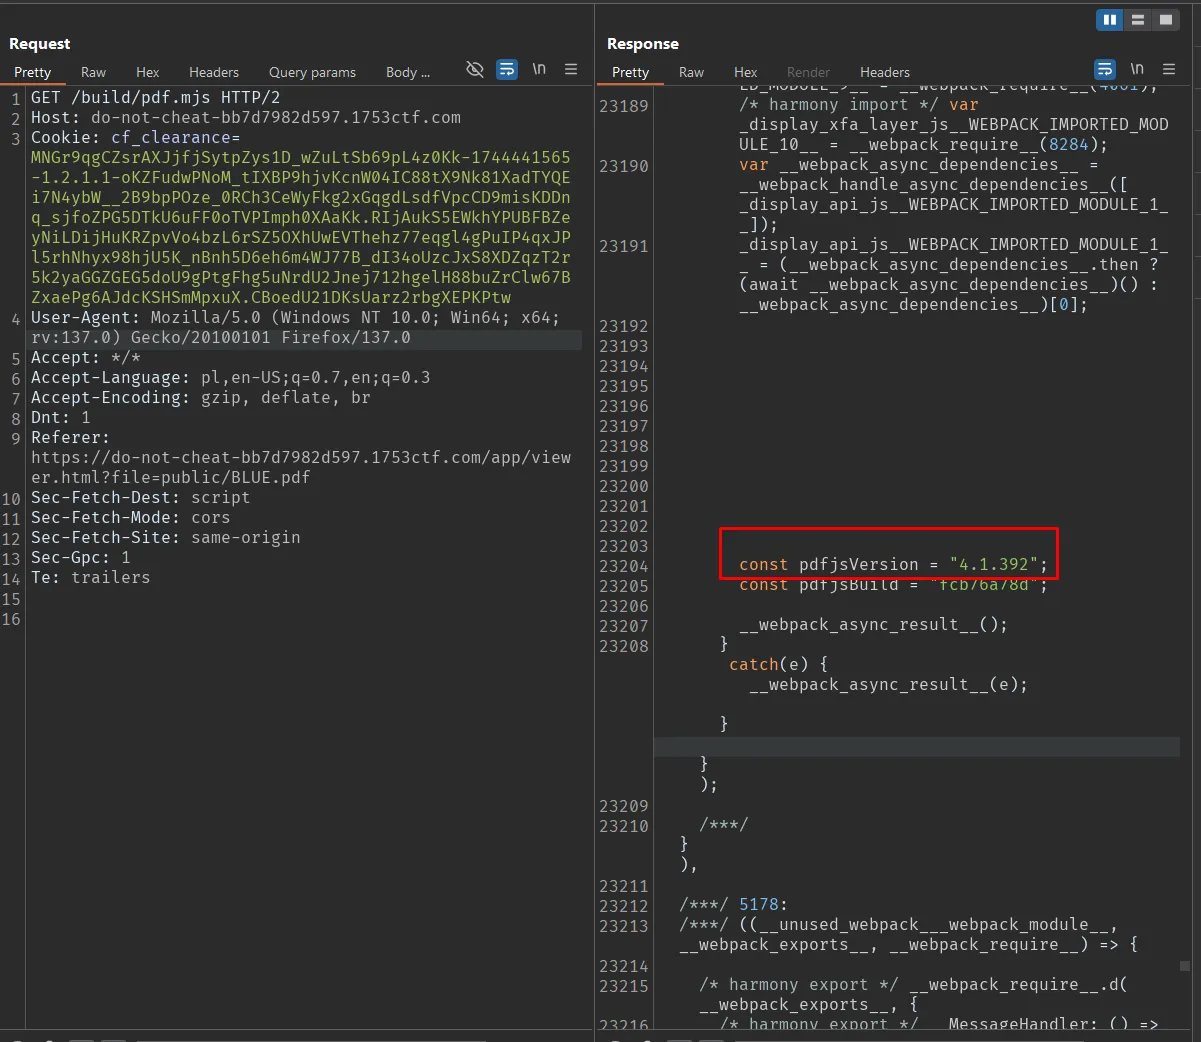The height and width of the screenshot is (1042, 1201).
Task: Switch to top-bottom layout view
Action: (1137, 20)
